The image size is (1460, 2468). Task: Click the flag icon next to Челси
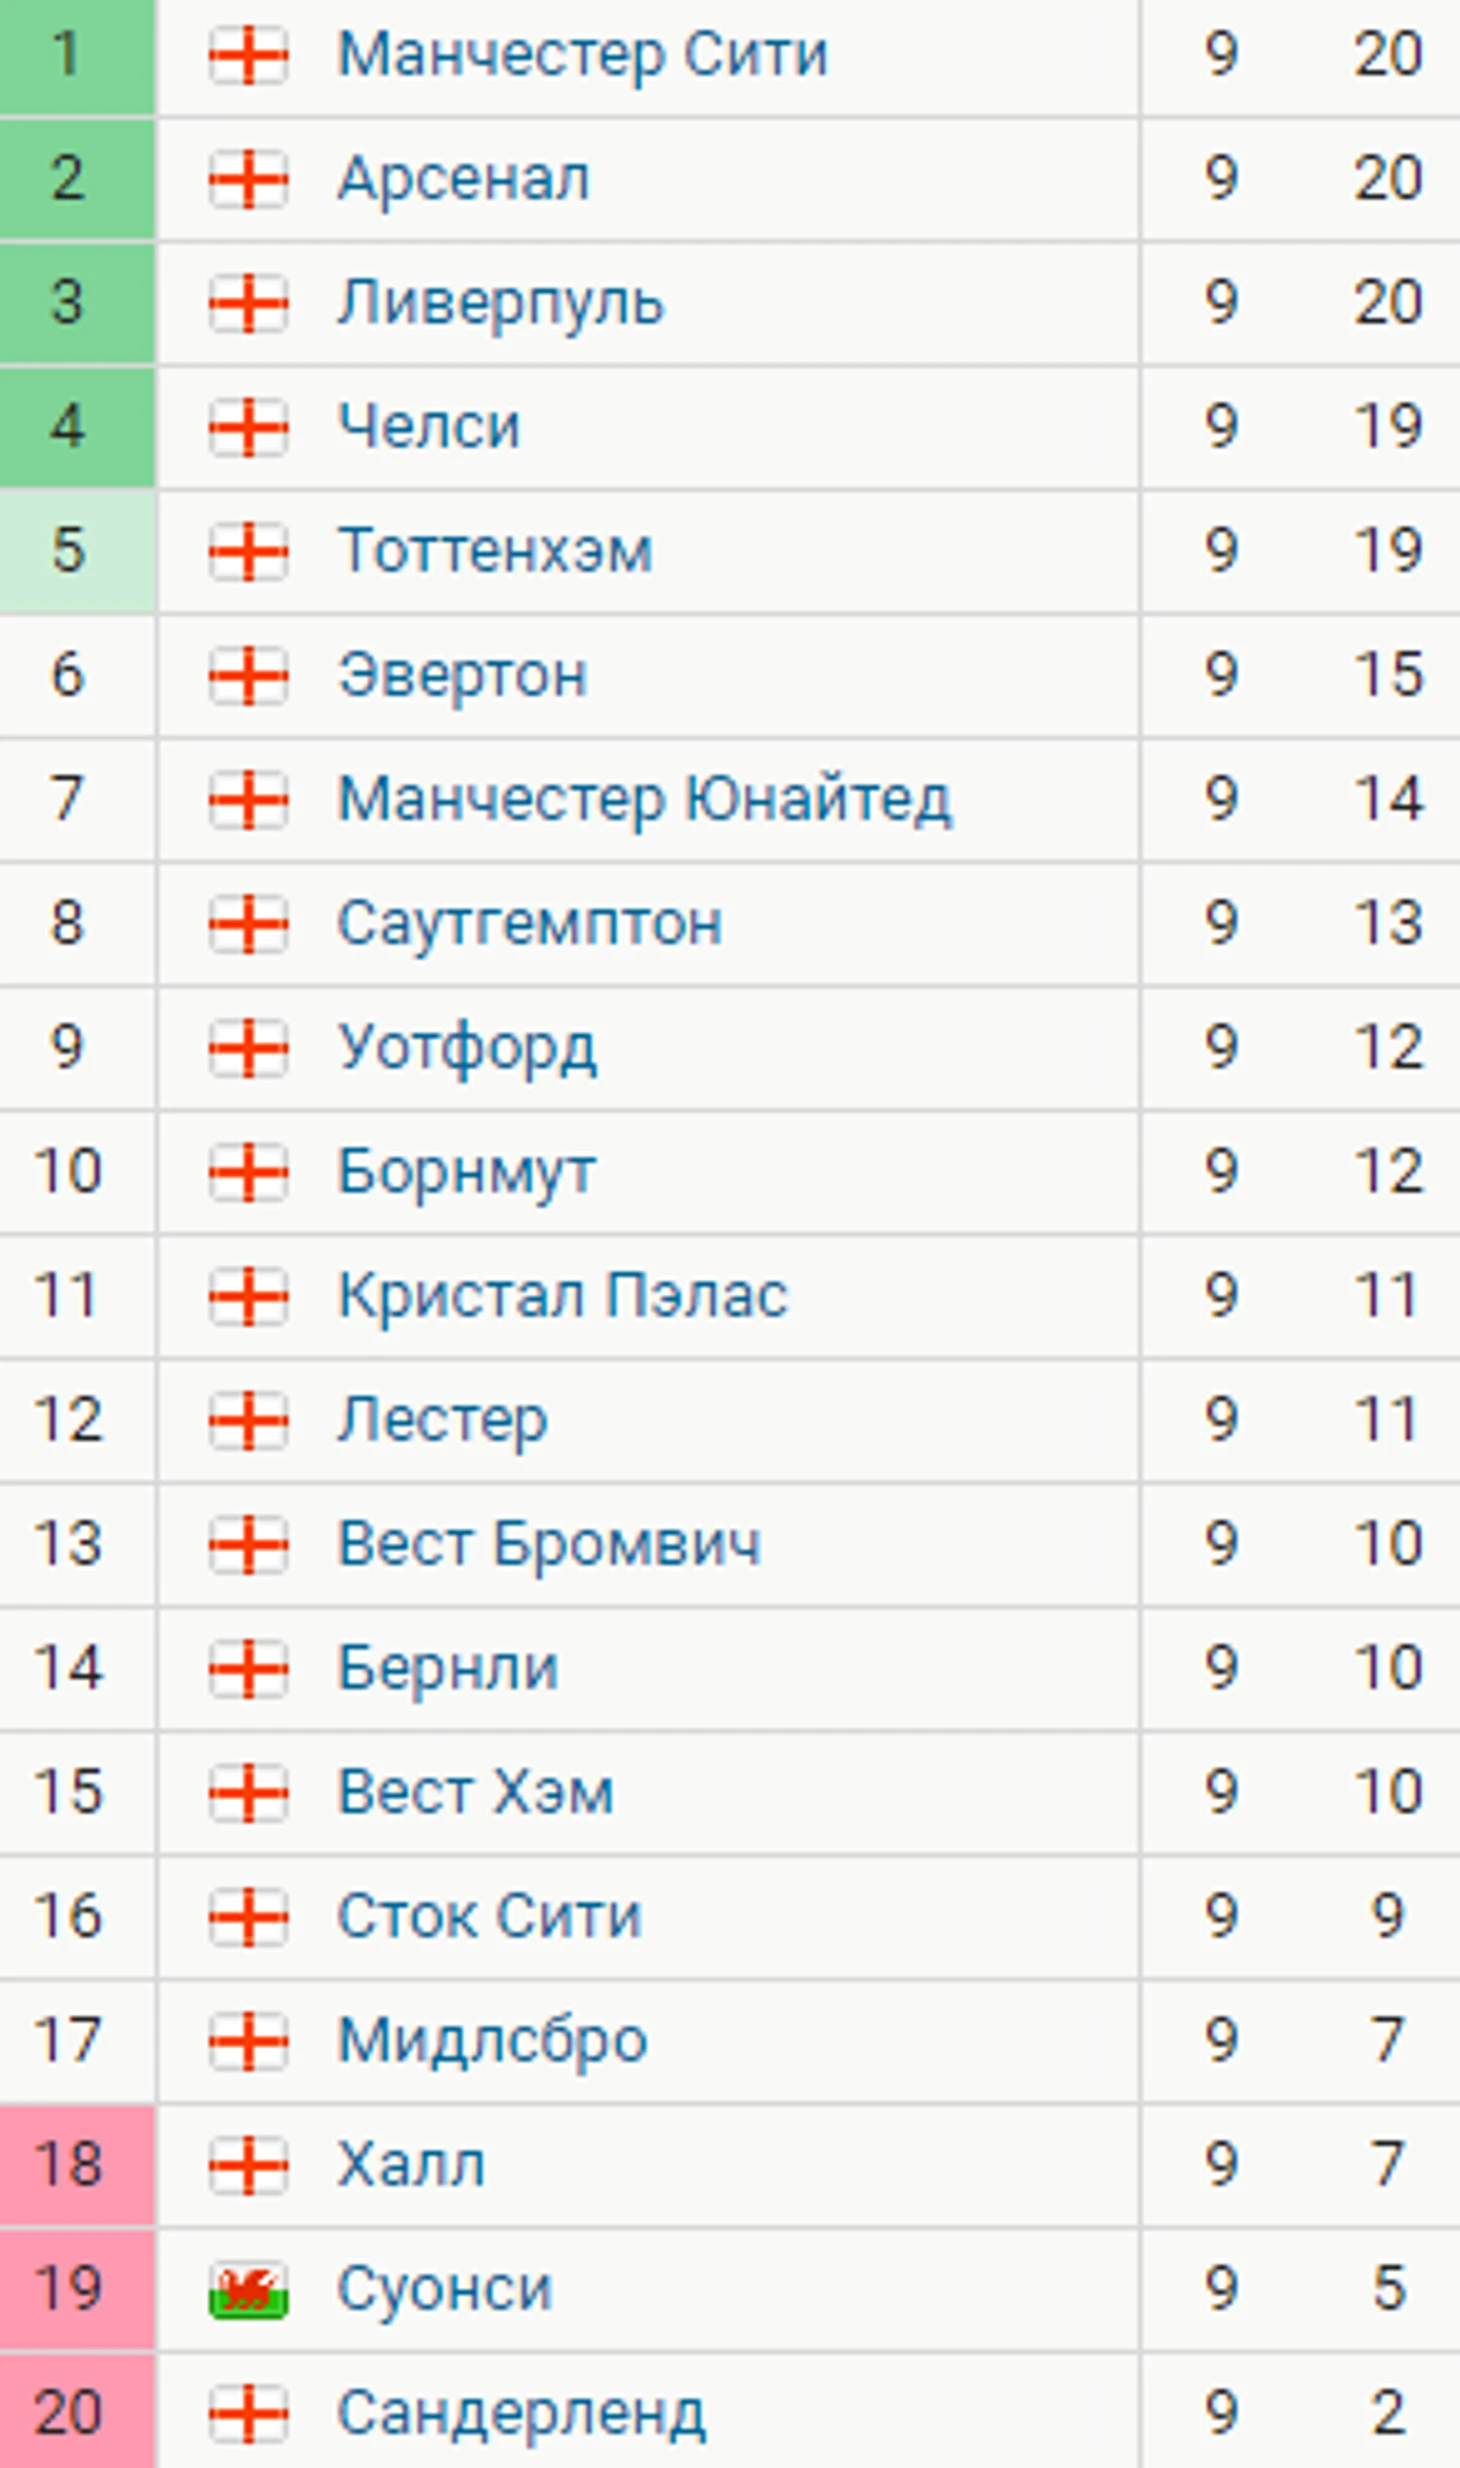pos(248,428)
